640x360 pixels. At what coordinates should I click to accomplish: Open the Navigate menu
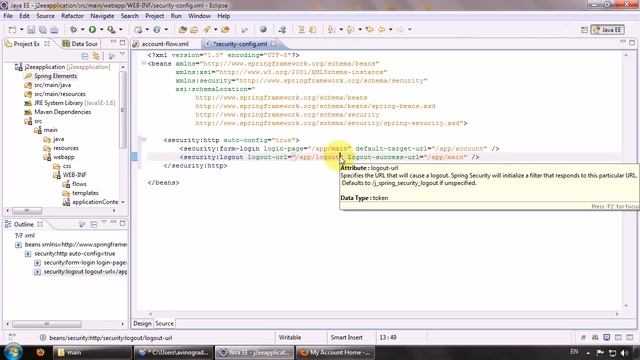(102, 16)
